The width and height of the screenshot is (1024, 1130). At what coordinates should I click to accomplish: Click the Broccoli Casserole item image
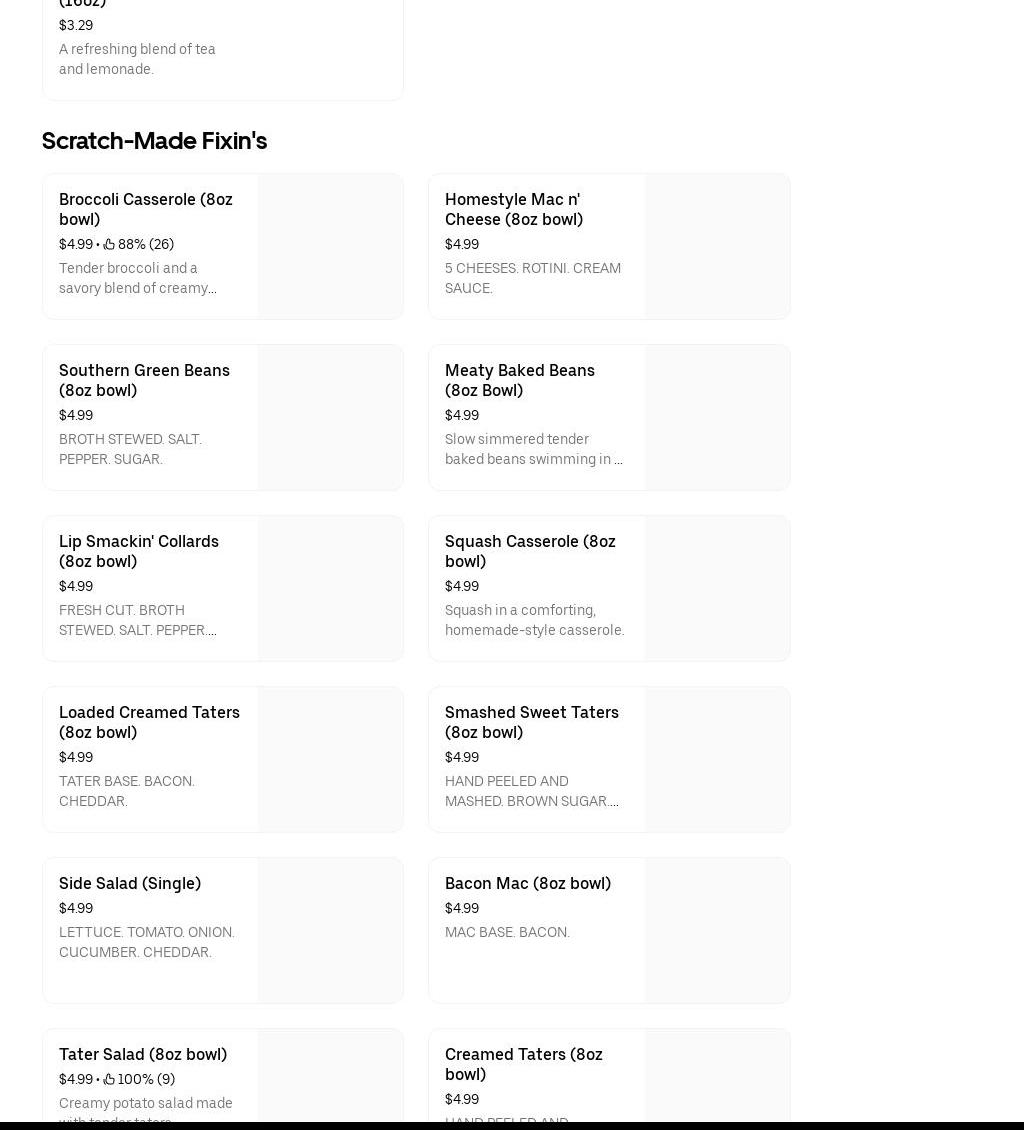coord(330,246)
